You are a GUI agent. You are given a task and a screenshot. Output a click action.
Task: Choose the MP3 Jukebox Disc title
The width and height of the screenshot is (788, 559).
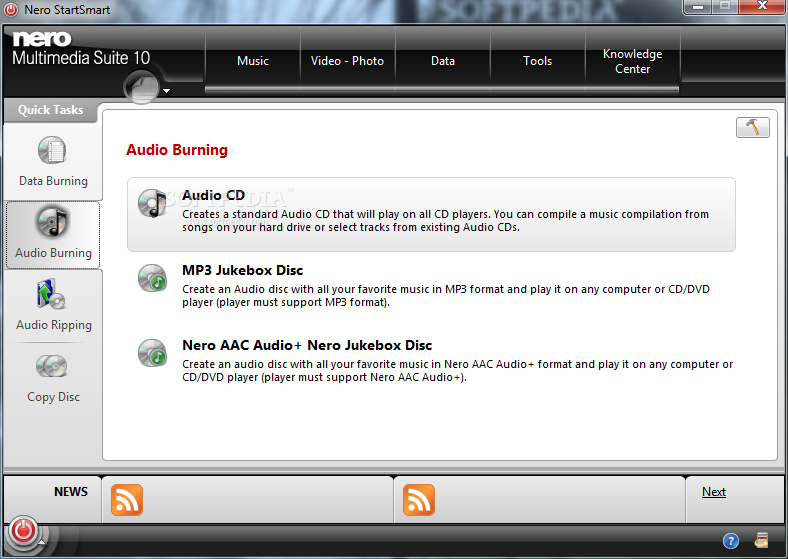tap(242, 270)
